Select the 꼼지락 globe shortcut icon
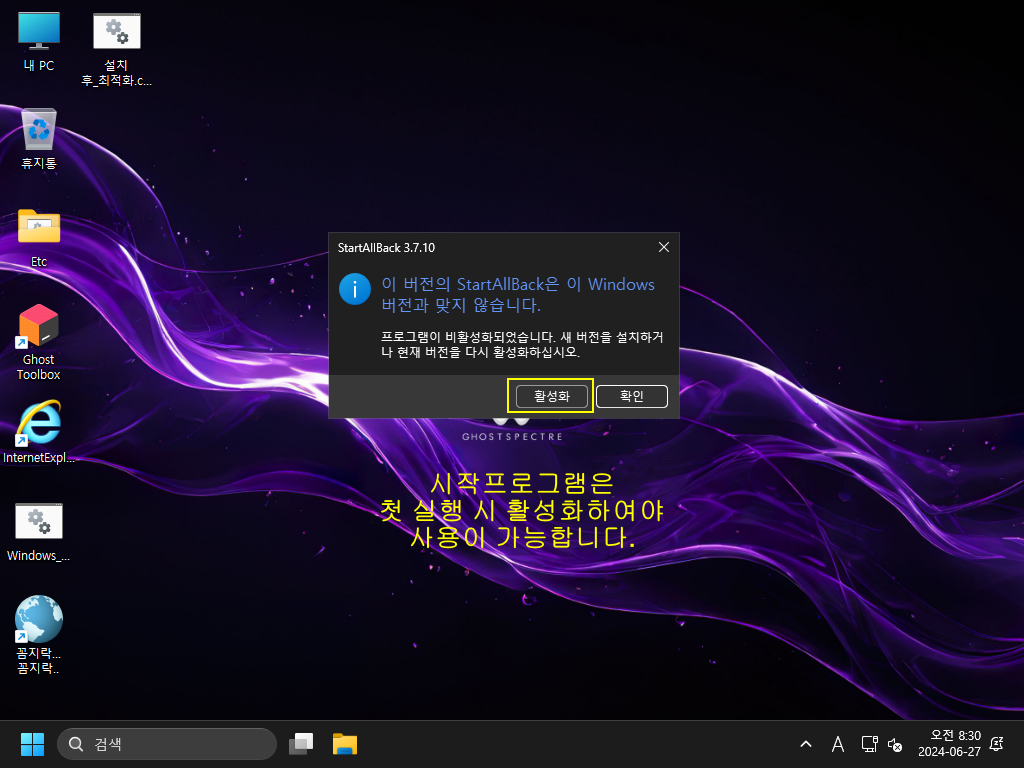Image resolution: width=1024 pixels, height=768 pixels. pos(39,633)
